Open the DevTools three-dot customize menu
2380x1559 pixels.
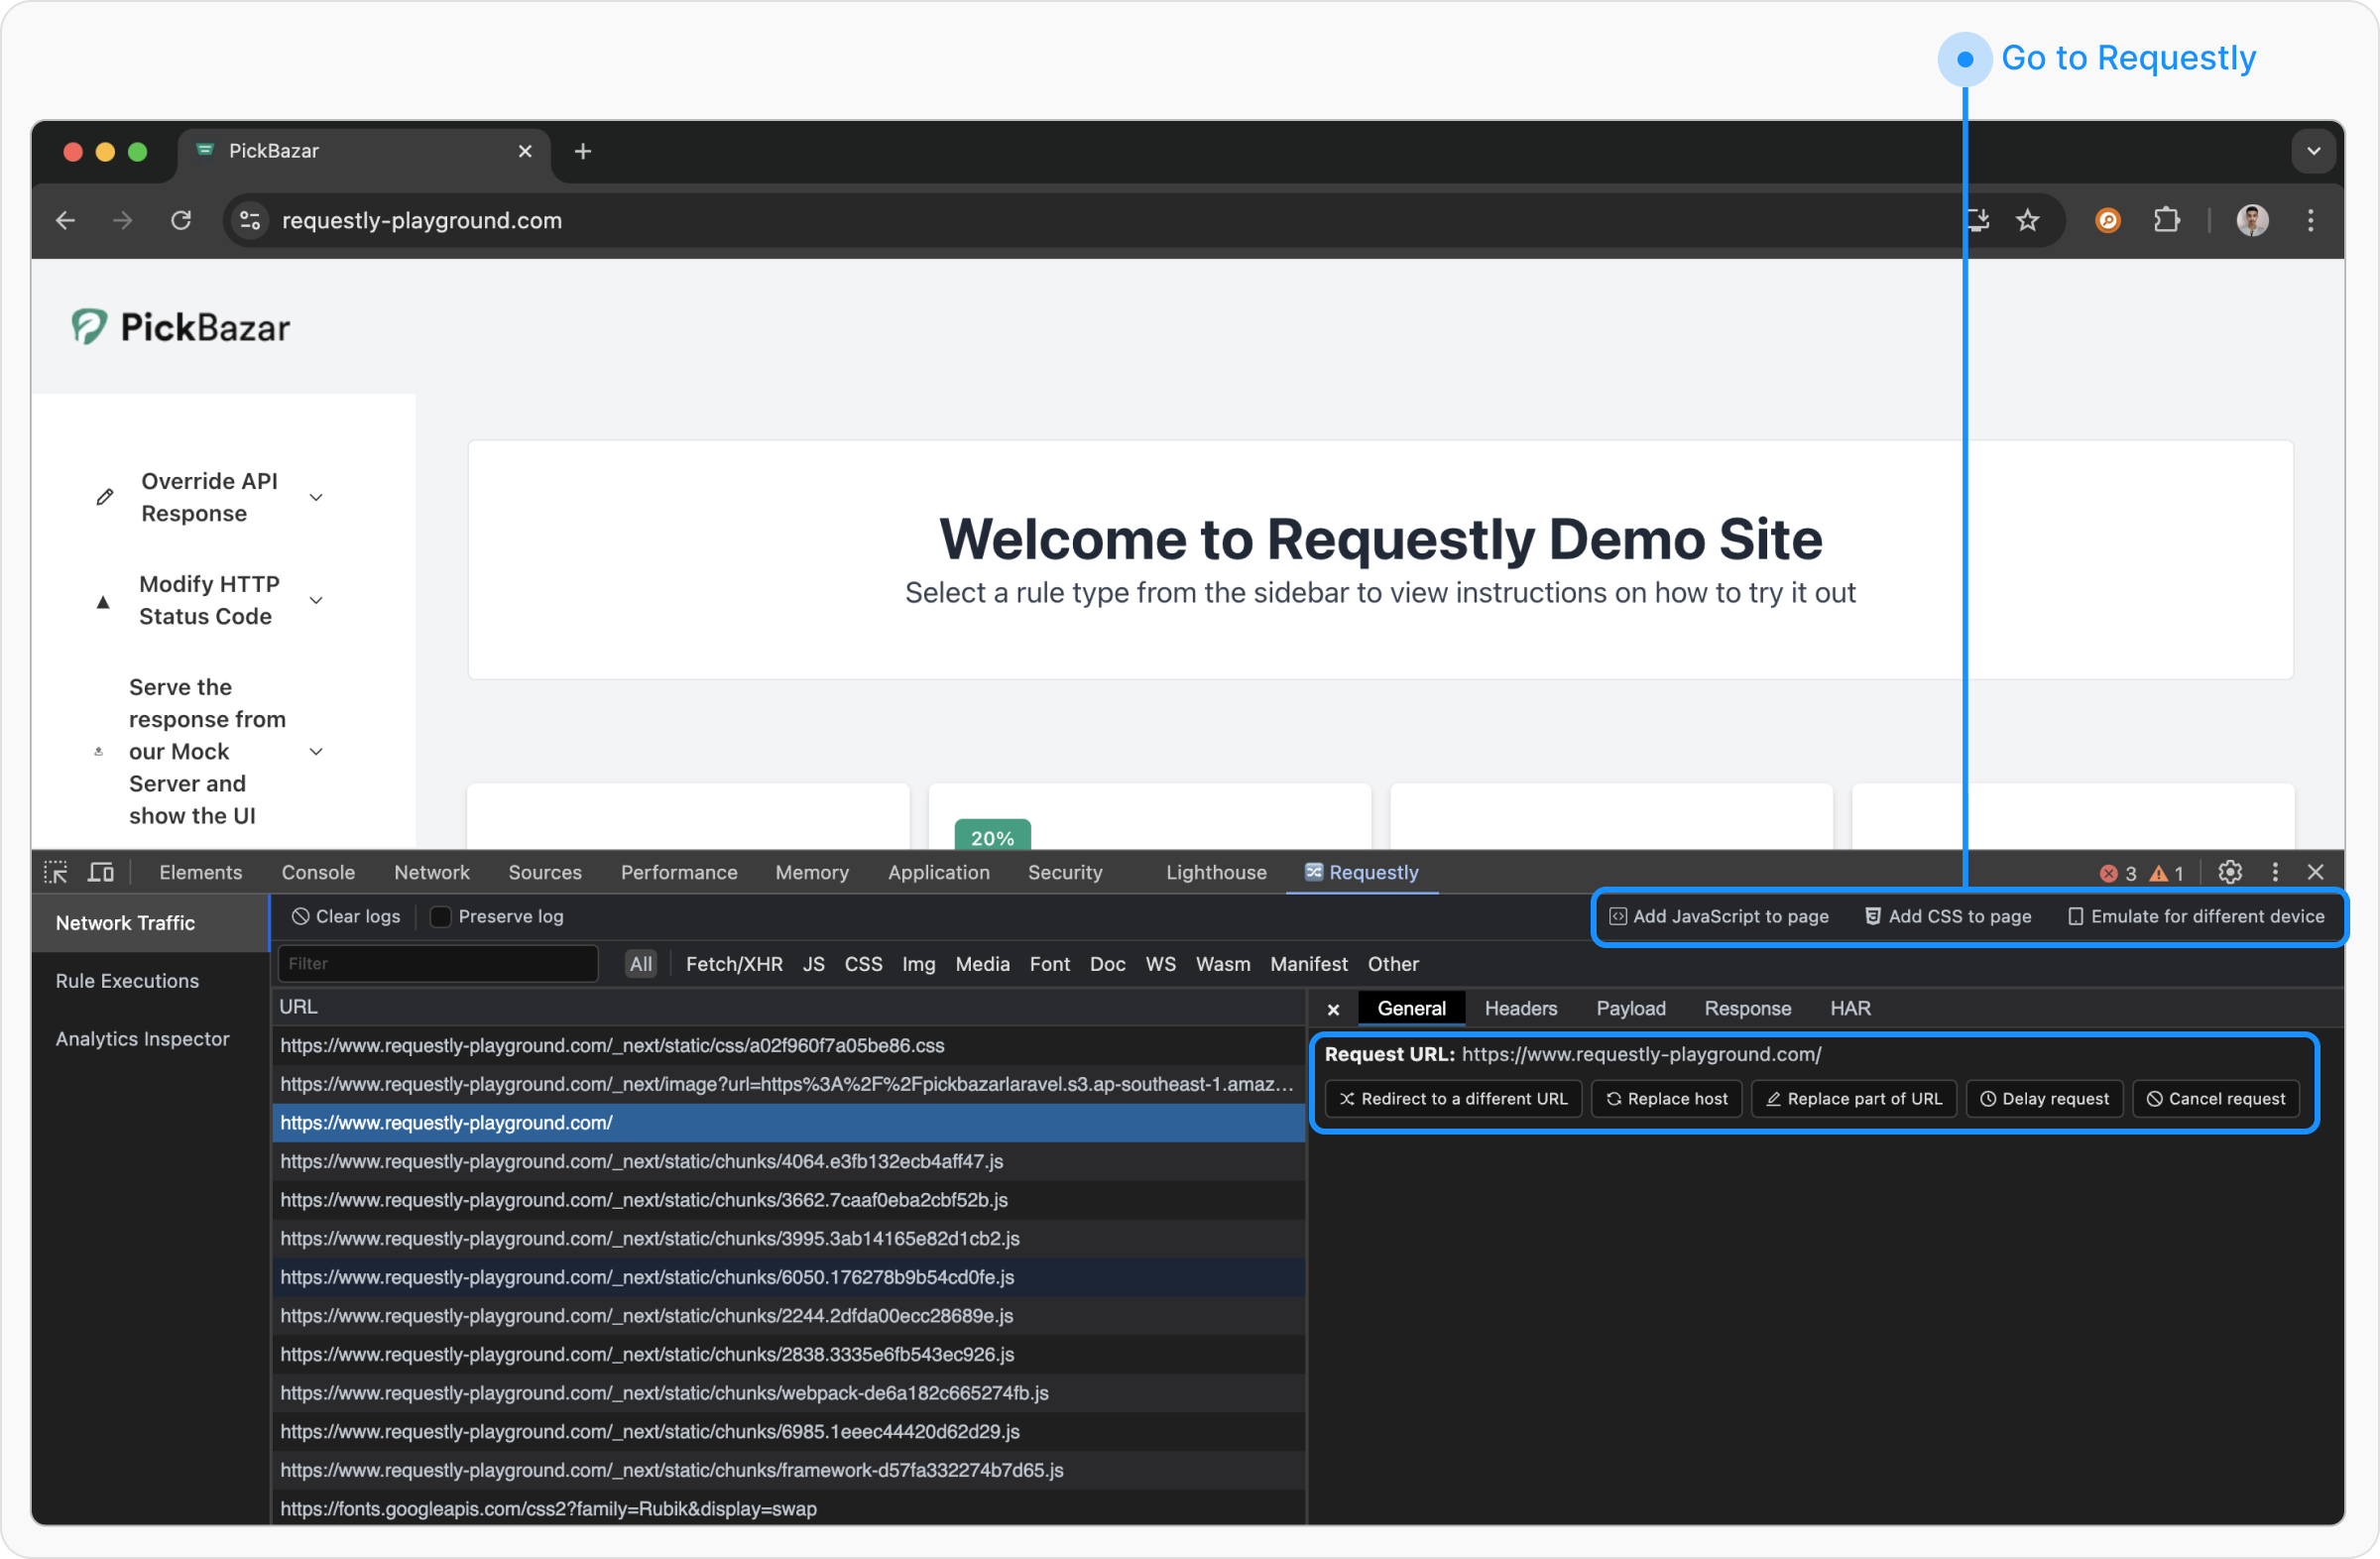(x=2275, y=872)
